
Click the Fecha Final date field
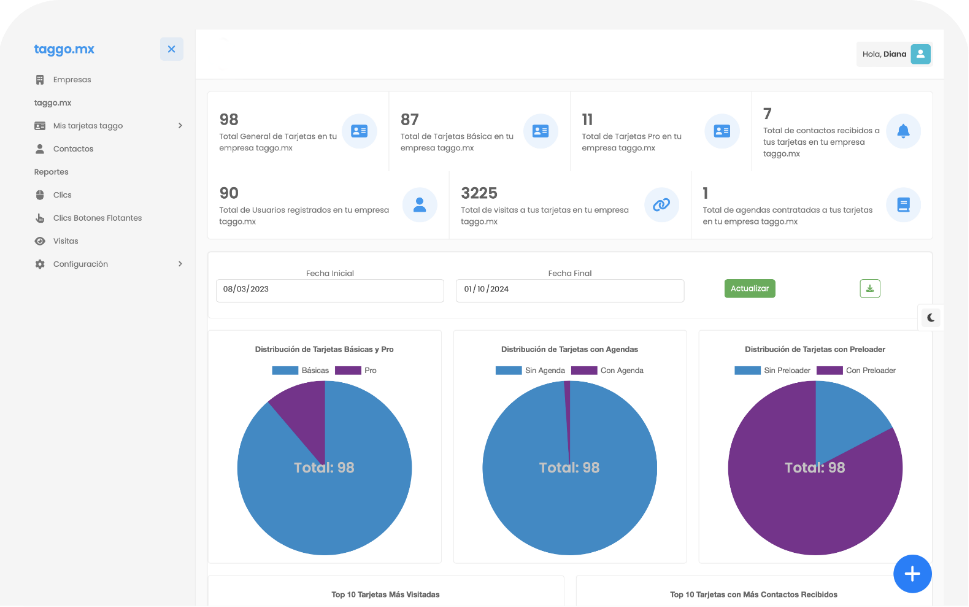(570, 291)
